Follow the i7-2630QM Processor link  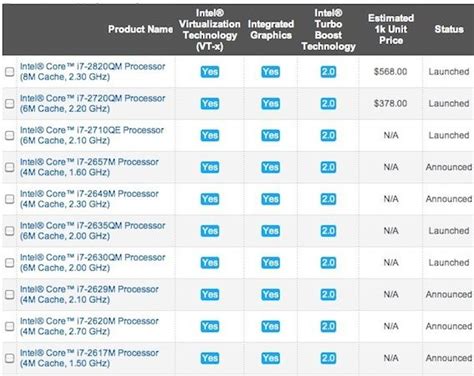point(92,262)
